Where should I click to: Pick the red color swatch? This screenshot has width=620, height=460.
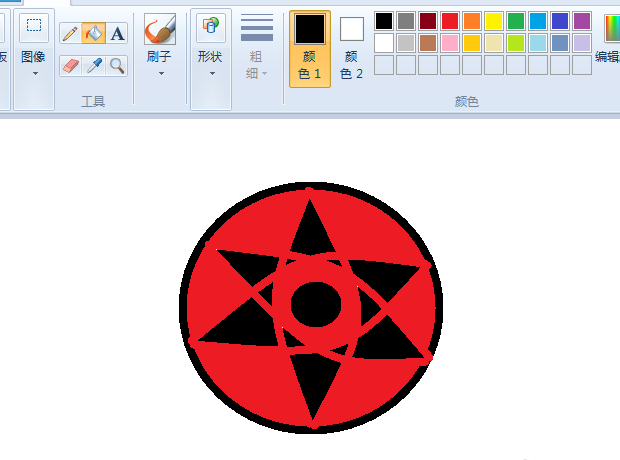pos(450,21)
